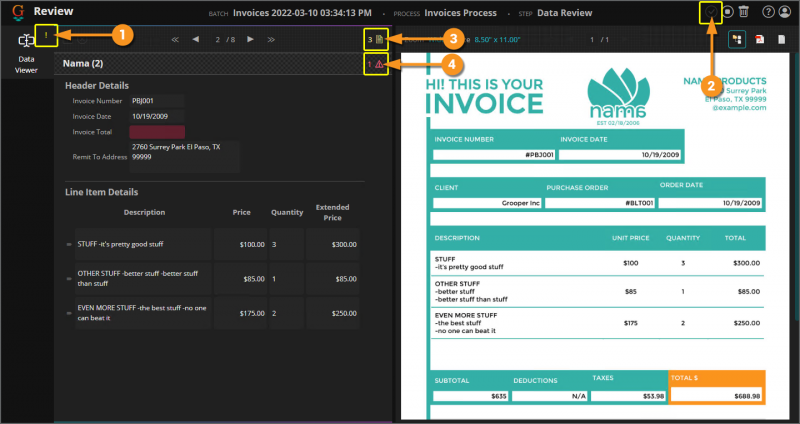Click the stop processing circle icon
The height and width of the screenshot is (424, 800).
[728, 12]
